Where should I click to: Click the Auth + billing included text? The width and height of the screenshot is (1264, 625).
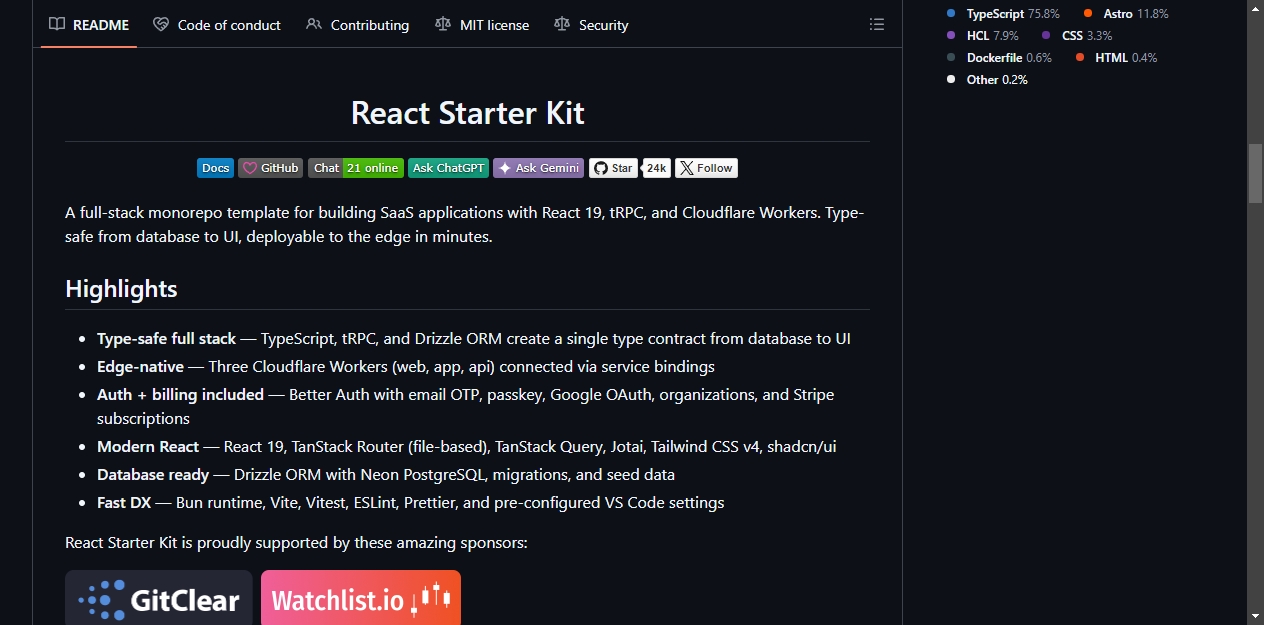coord(180,395)
